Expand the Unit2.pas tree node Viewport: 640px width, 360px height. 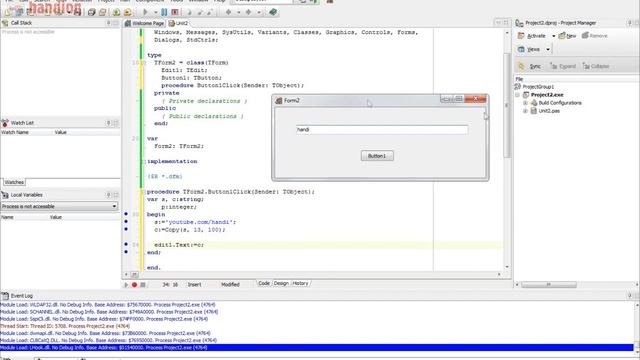tap(526, 111)
